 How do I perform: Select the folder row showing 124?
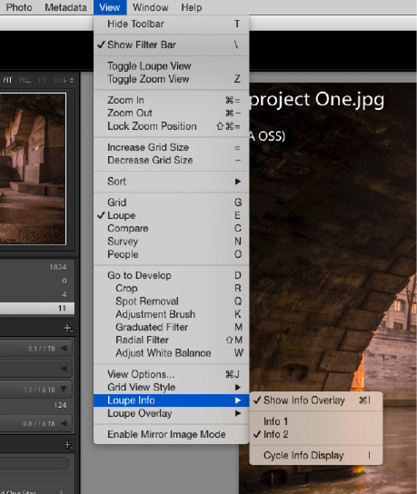pos(36,406)
